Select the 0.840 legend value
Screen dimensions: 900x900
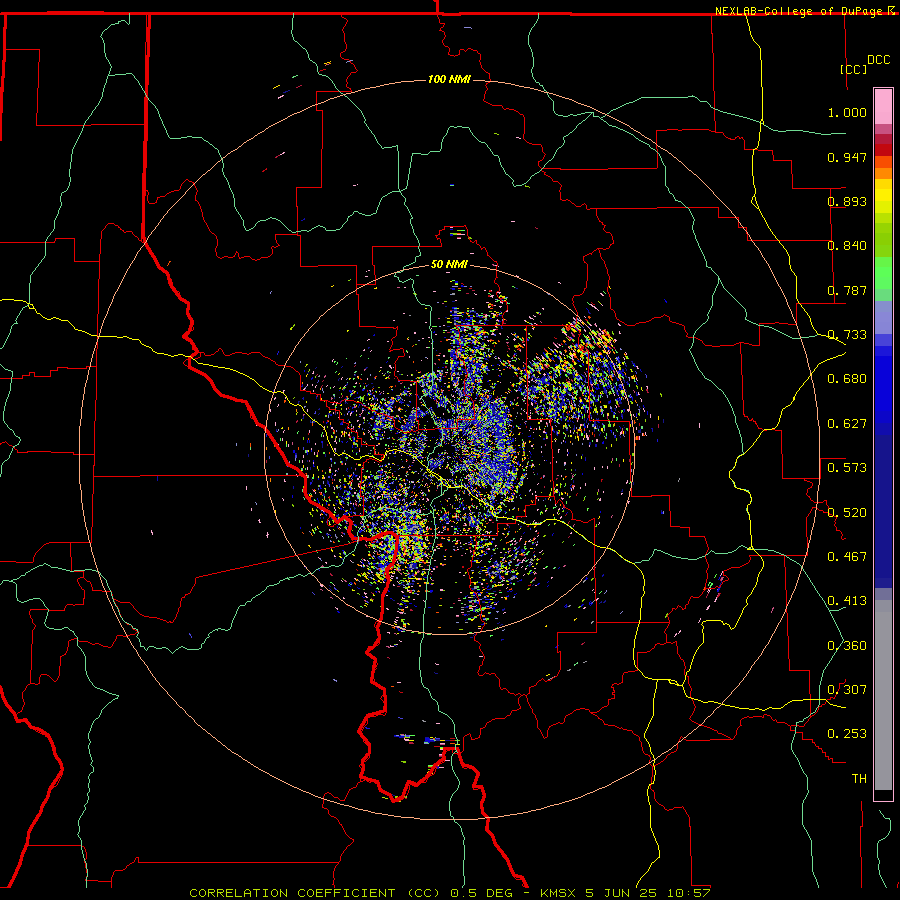point(847,246)
